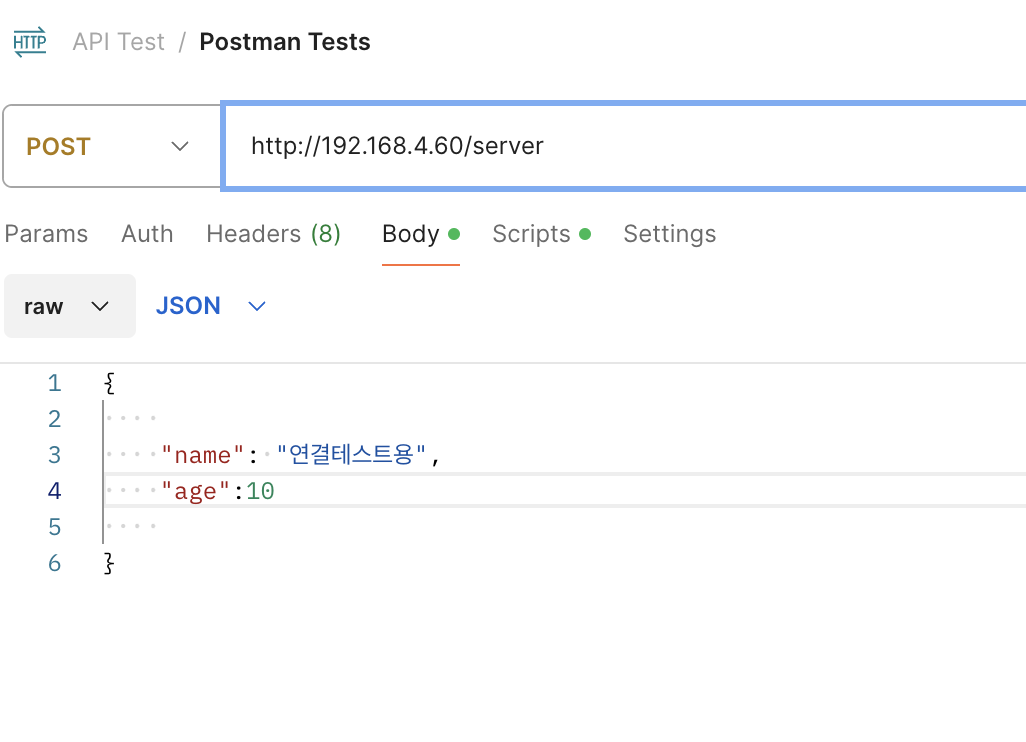Image resolution: width=1026 pixels, height=742 pixels.
Task: Click the closing brace on line 6
Action: (109, 563)
